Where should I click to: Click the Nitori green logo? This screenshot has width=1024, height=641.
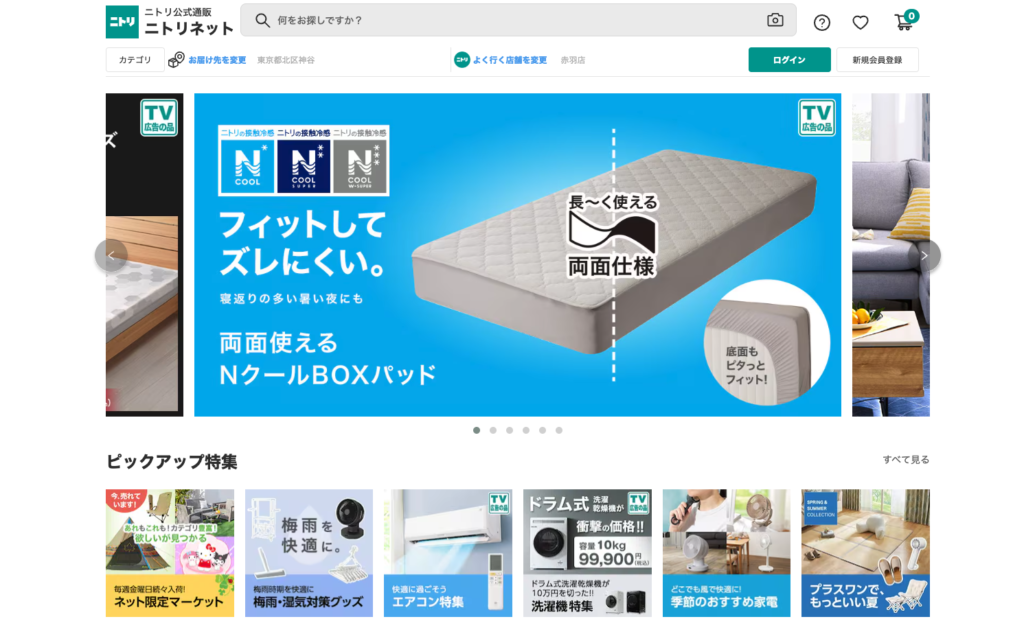pyautogui.click(x=122, y=22)
